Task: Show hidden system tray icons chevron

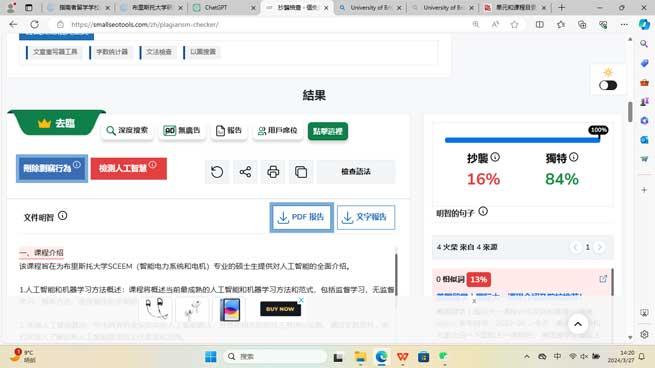Action: pyautogui.click(x=527, y=357)
